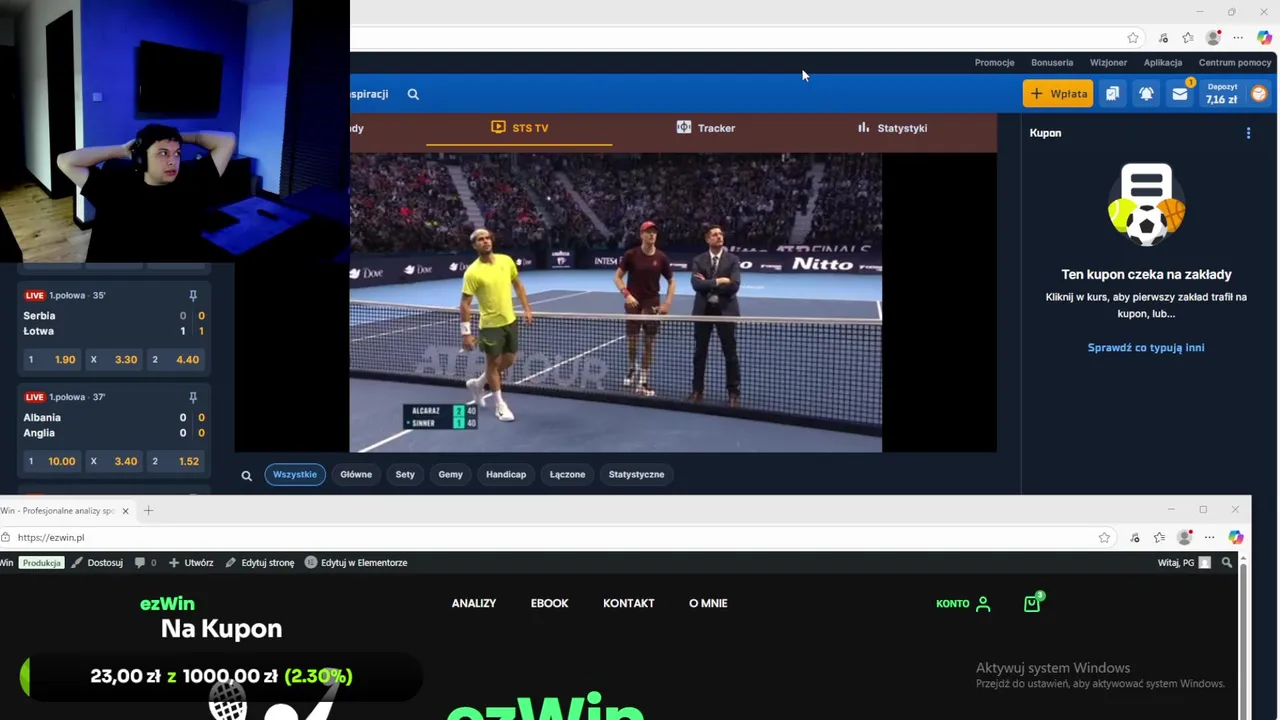This screenshot has width=1280, height=720.
Task: Open Copilot icon in ezWin browser
Action: 1236,538
